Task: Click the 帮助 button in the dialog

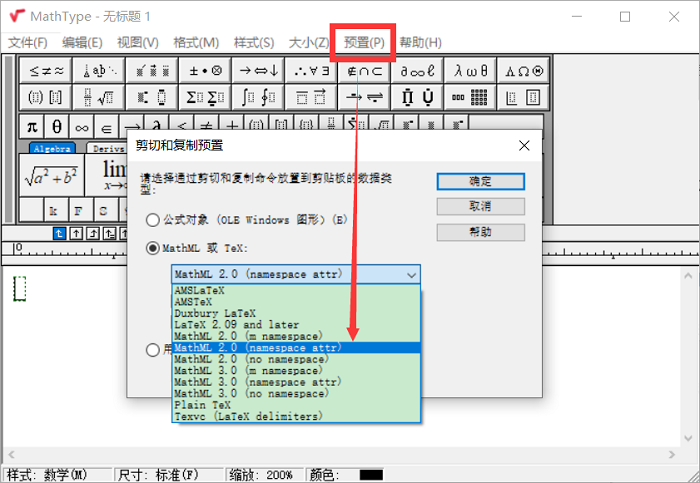Action: coord(480,232)
